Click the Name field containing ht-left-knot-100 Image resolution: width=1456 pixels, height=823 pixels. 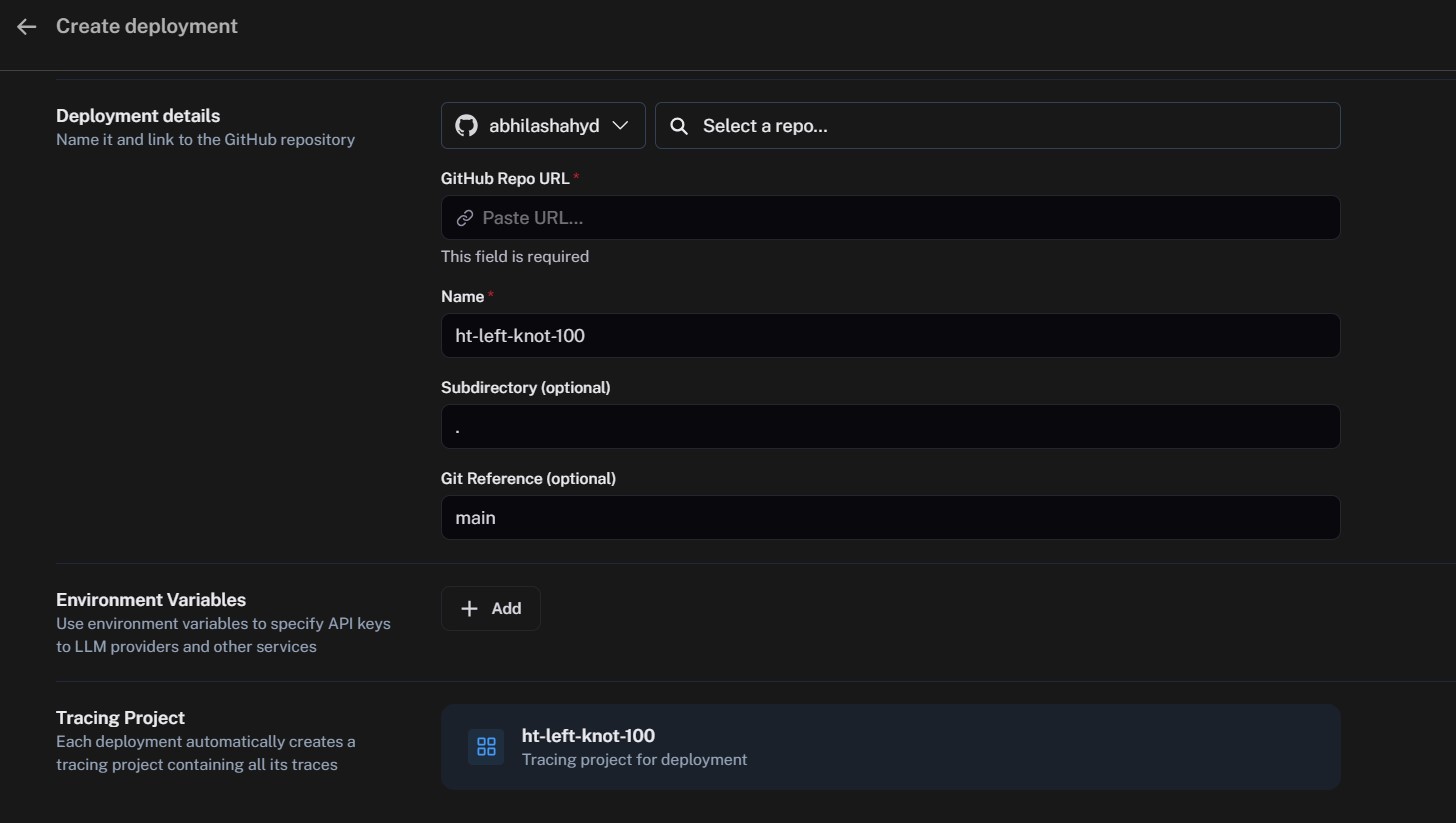890,336
